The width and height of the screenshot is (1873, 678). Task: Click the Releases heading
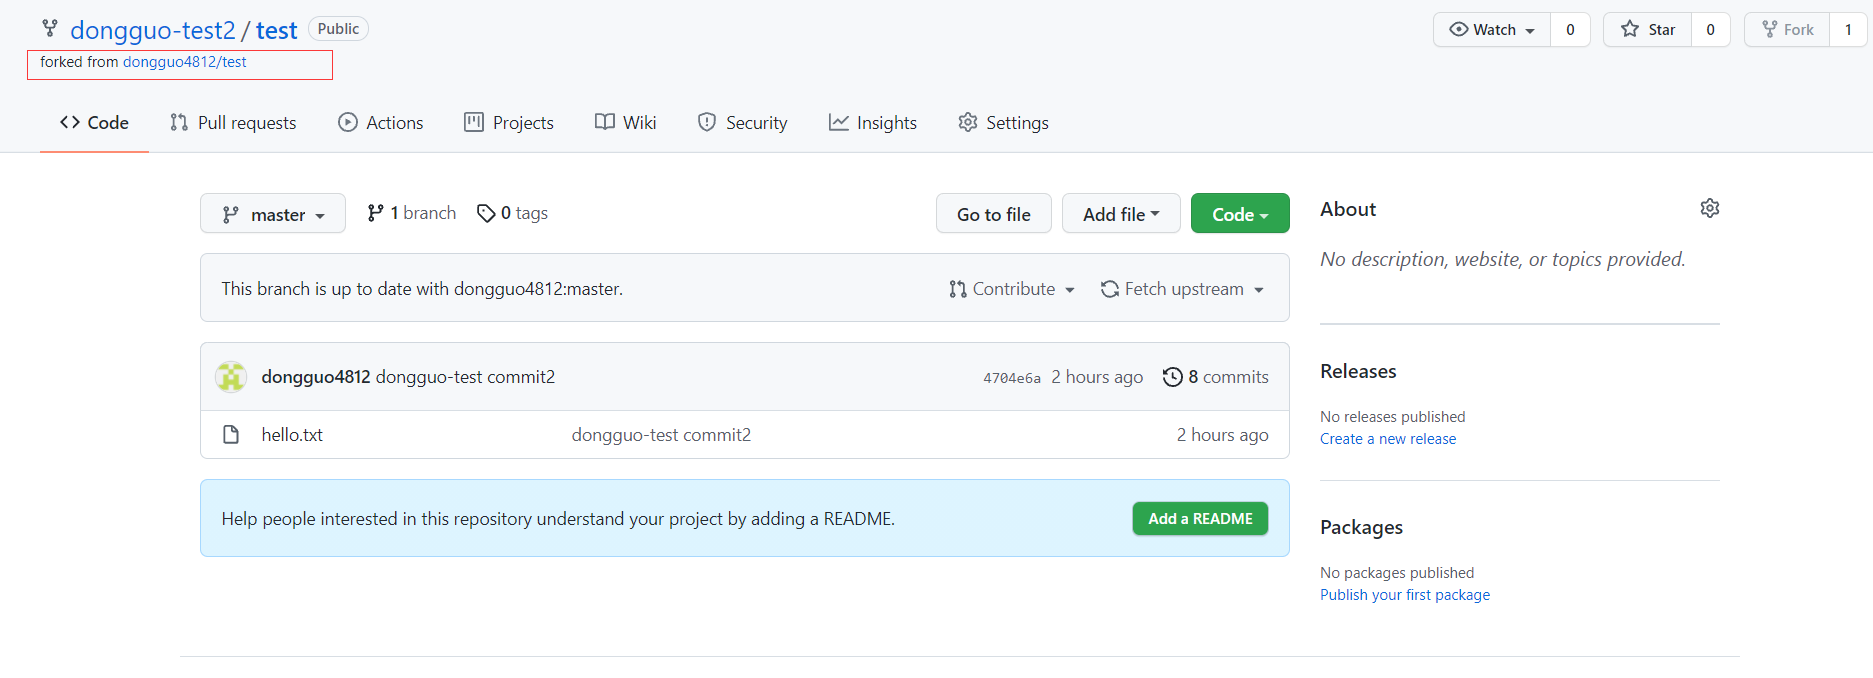click(x=1358, y=371)
